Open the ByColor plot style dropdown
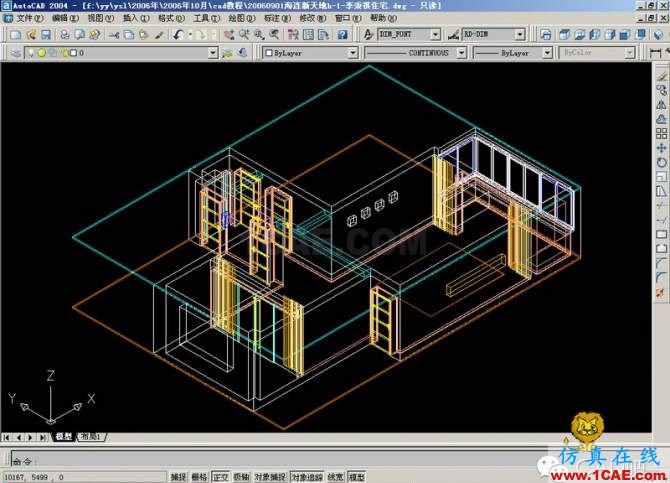 (x=630, y=53)
